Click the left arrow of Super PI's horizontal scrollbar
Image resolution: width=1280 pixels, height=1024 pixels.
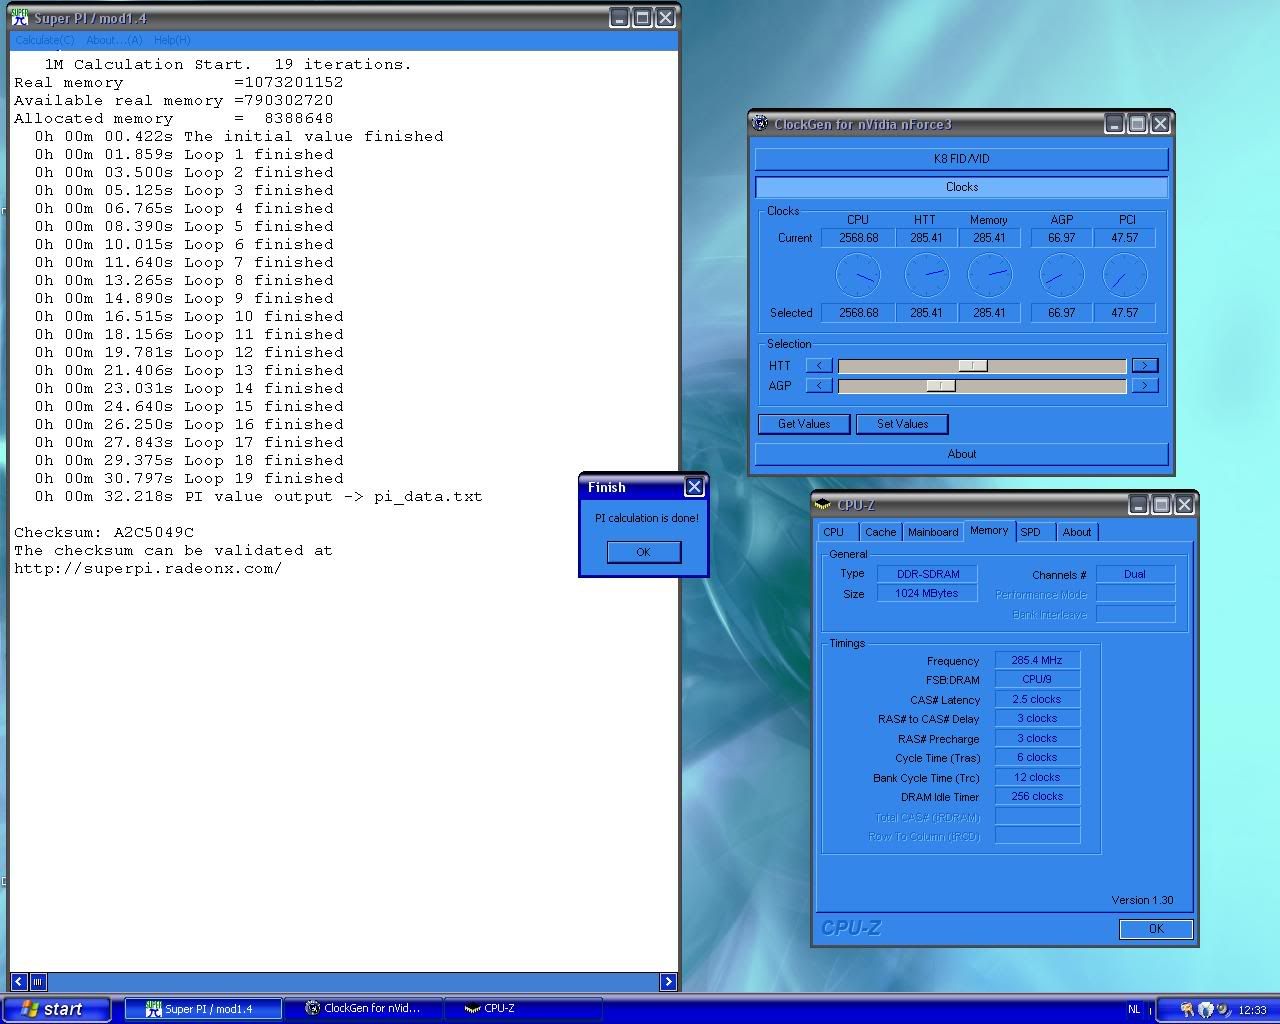tap(19, 982)
